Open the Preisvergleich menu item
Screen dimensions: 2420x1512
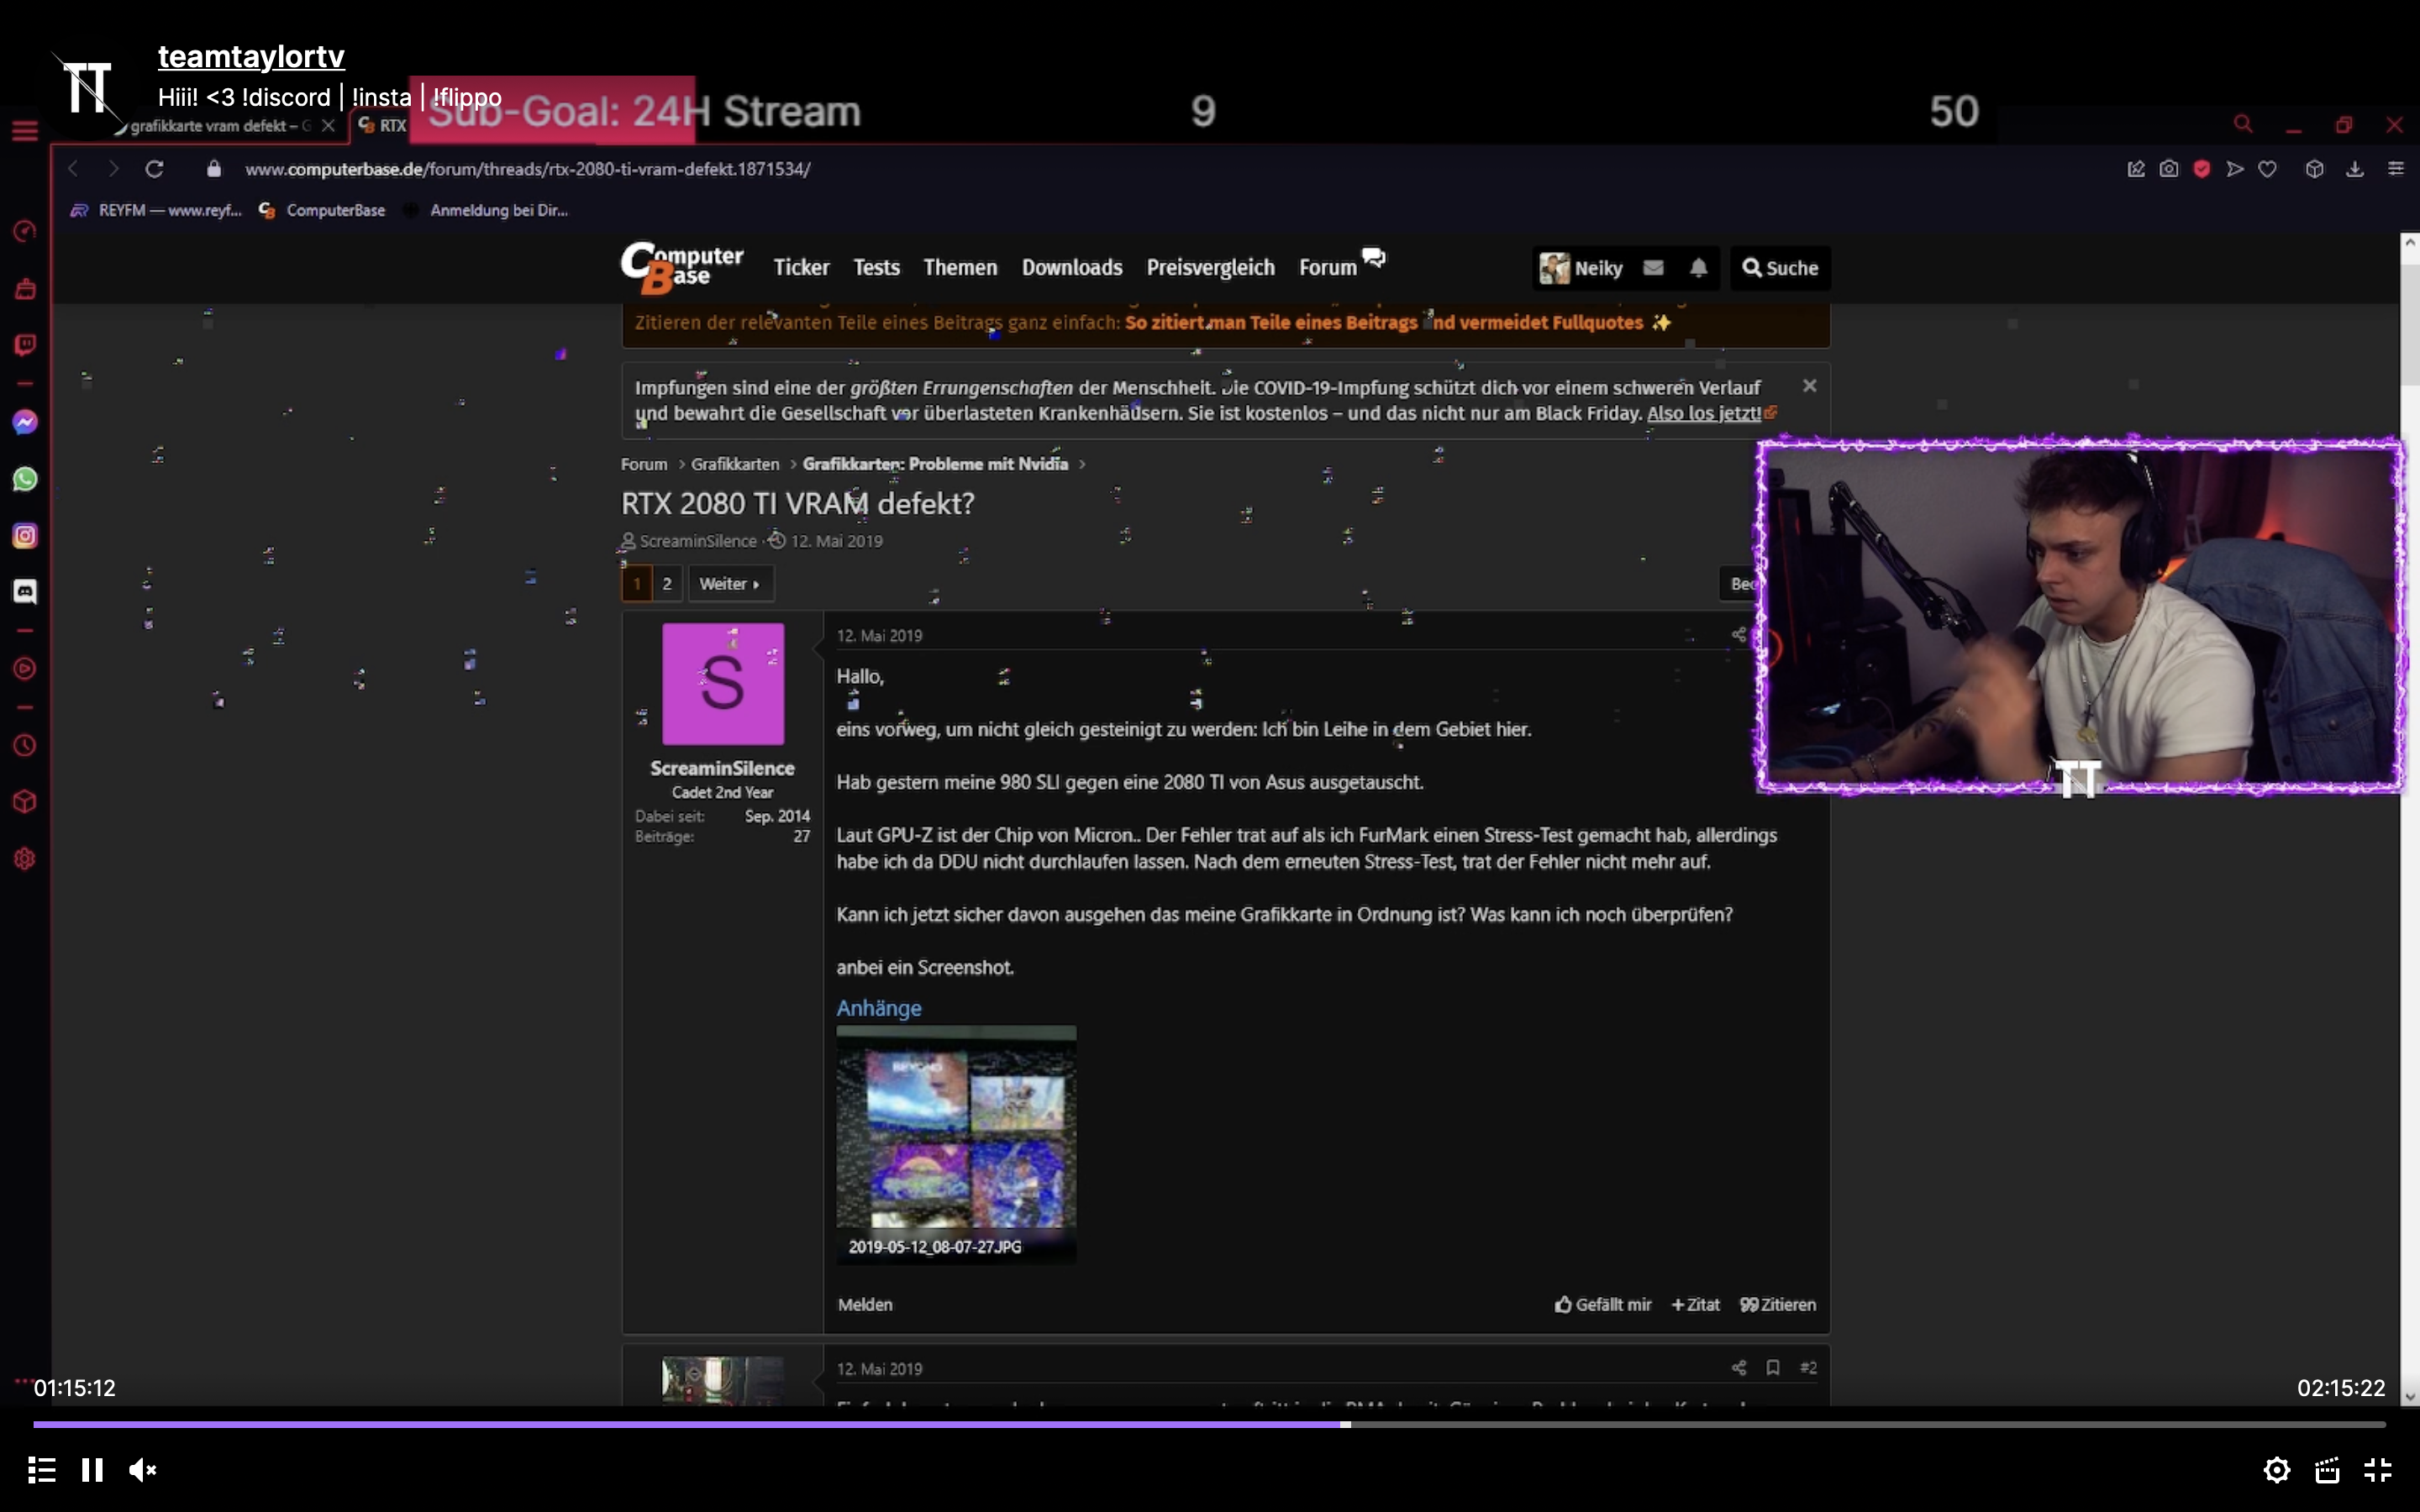tap(1210, 268)
